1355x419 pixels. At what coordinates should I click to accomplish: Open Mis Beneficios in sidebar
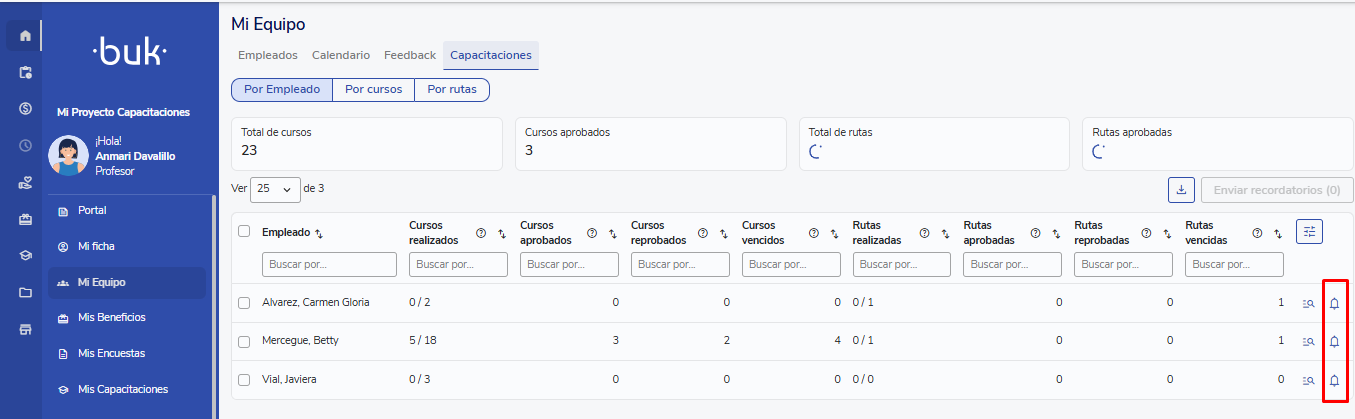[111, 317]
